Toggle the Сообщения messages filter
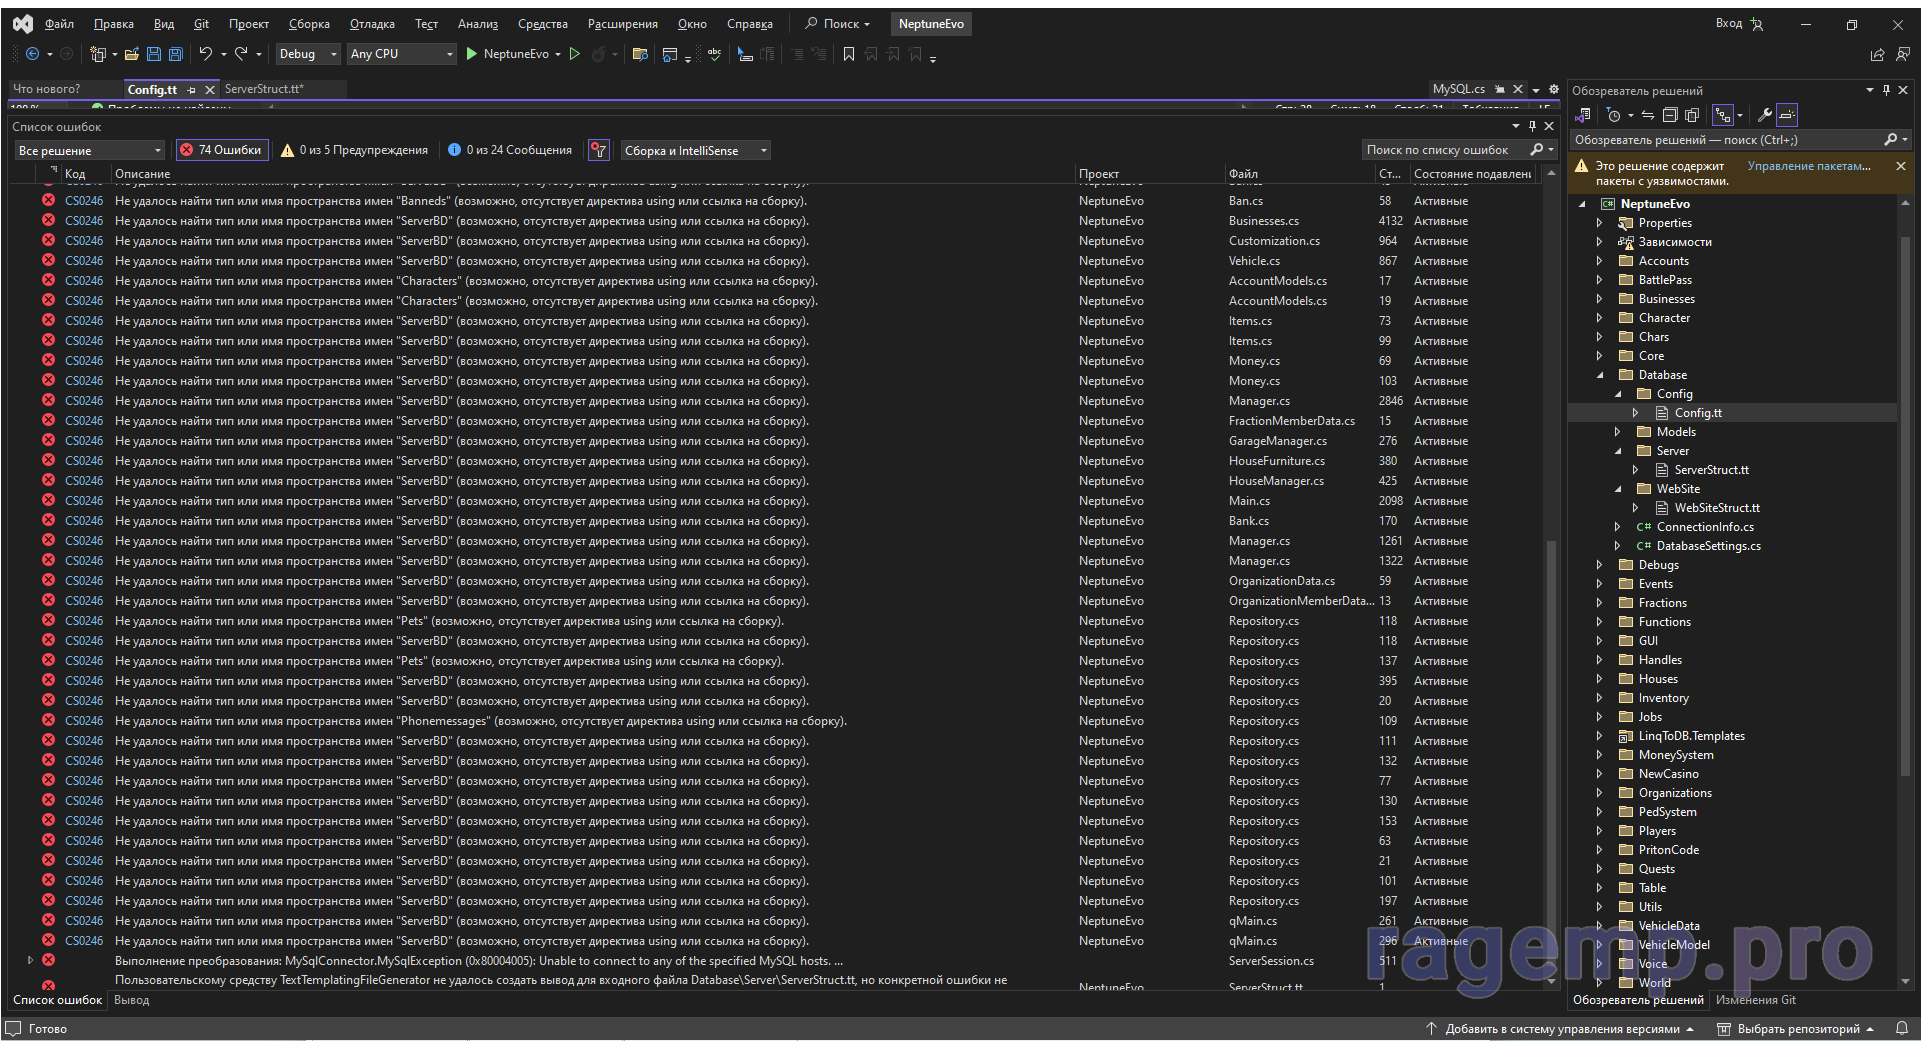 (x=510, y=150)
